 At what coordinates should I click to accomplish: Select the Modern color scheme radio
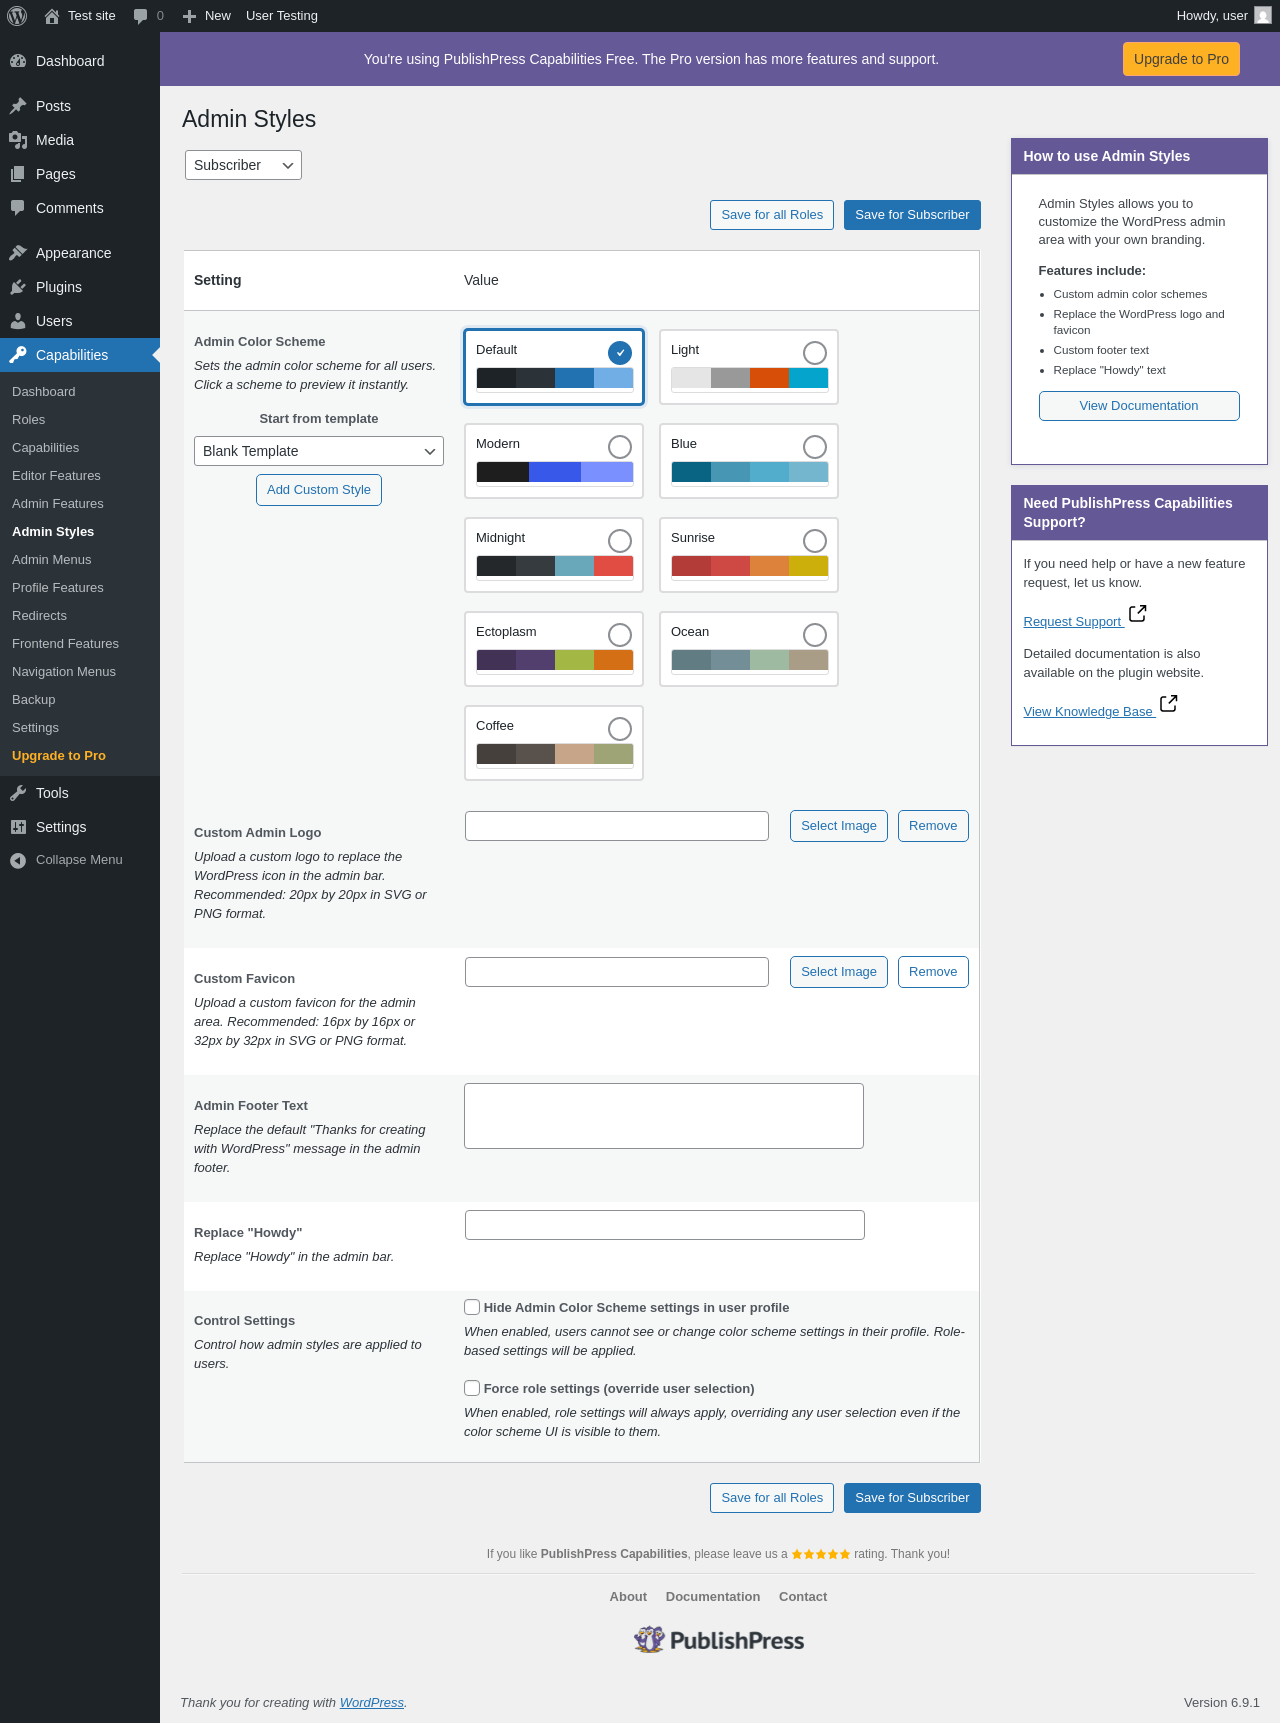(620, 447)
